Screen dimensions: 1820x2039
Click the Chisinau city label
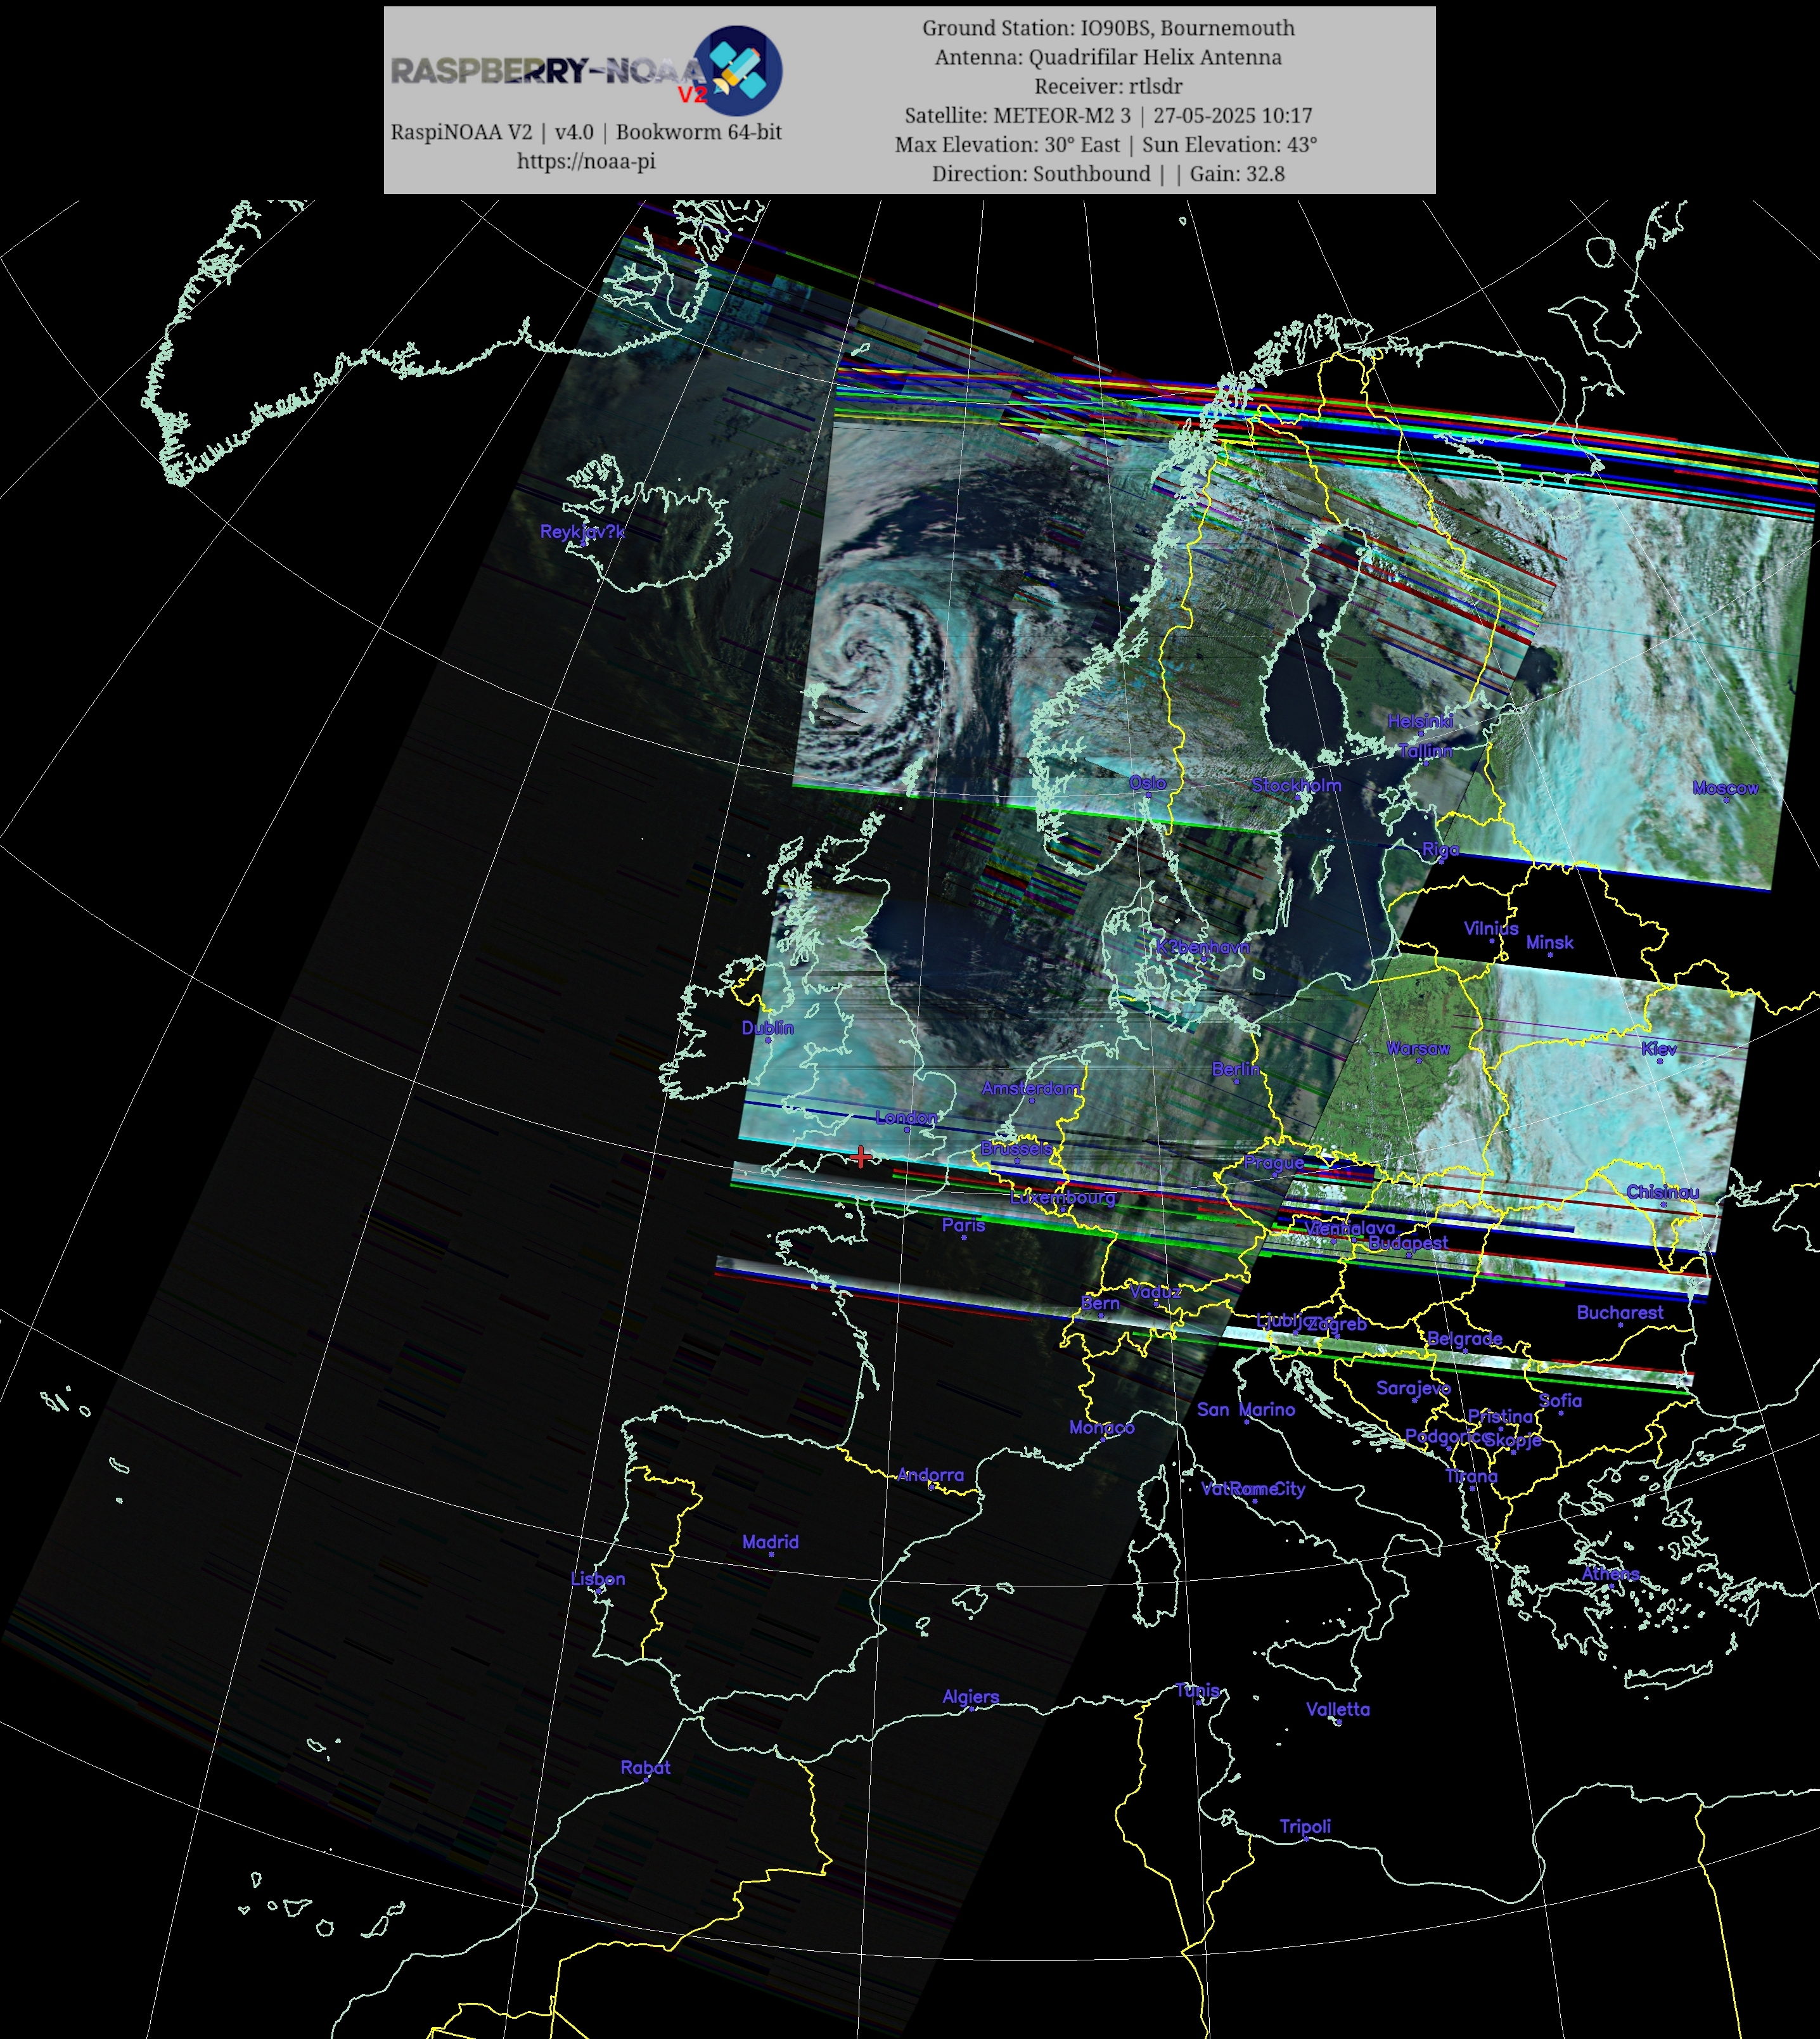click(1662, 1192)
